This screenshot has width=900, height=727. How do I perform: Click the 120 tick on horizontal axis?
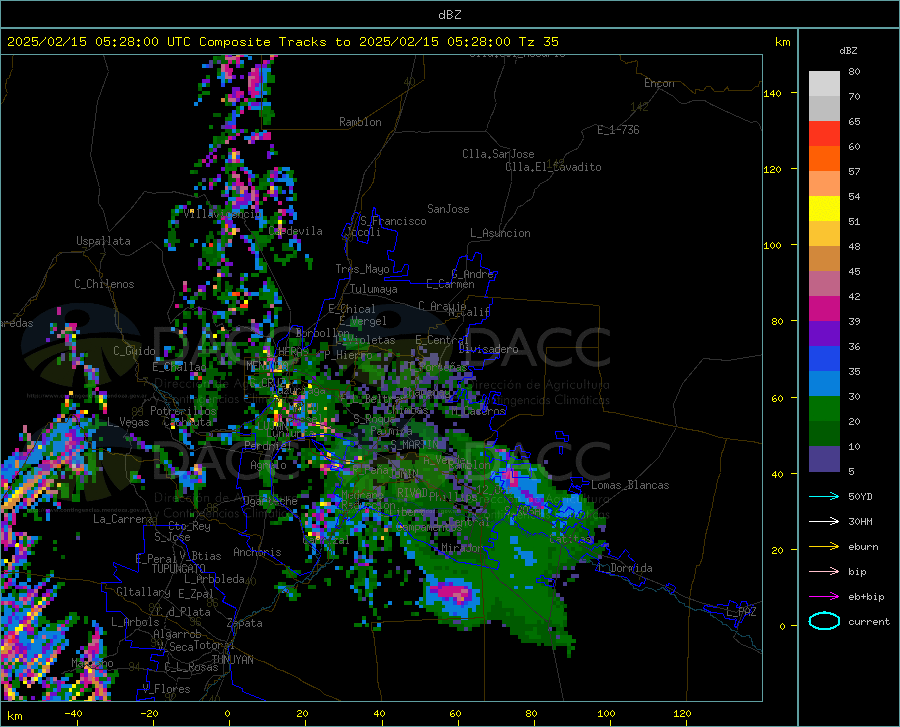[x=682, y=713]
